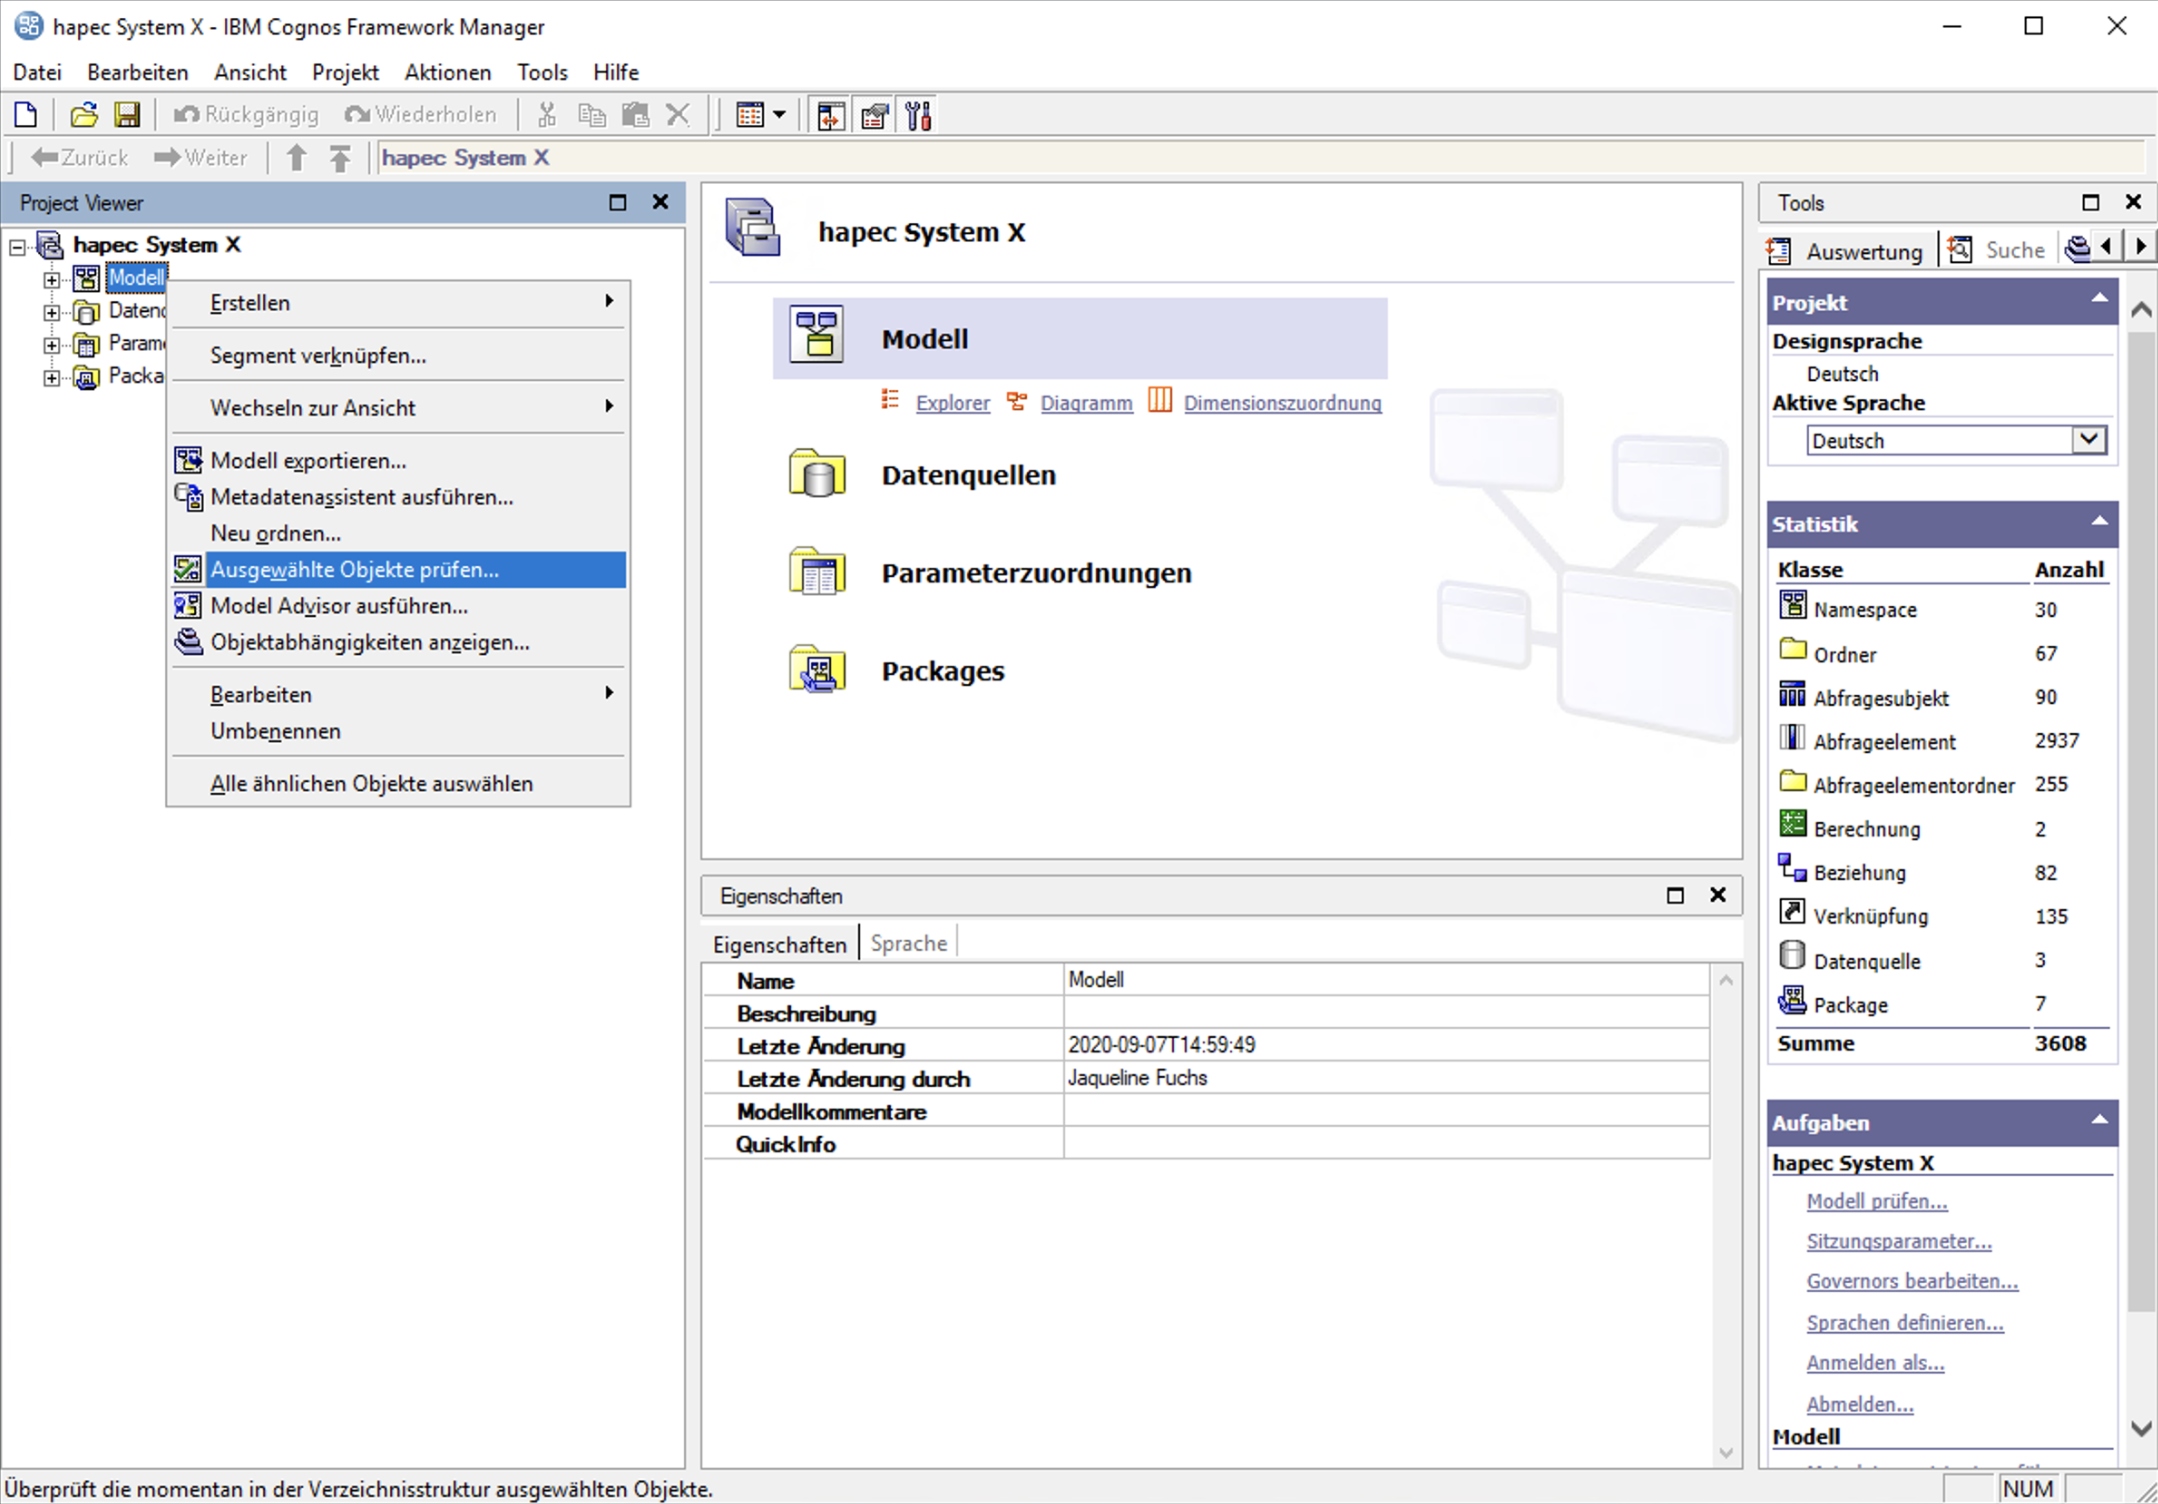
Task: Collapse the Aufgaben section
Action: coord(2099,1121)
